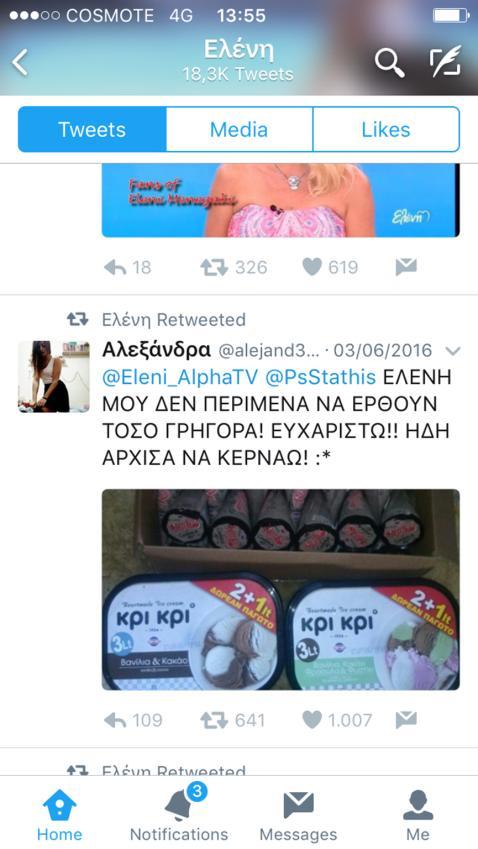The image size is (478, 849).
Task: Send first tweet via direct message icon
Action: (406, 266)
